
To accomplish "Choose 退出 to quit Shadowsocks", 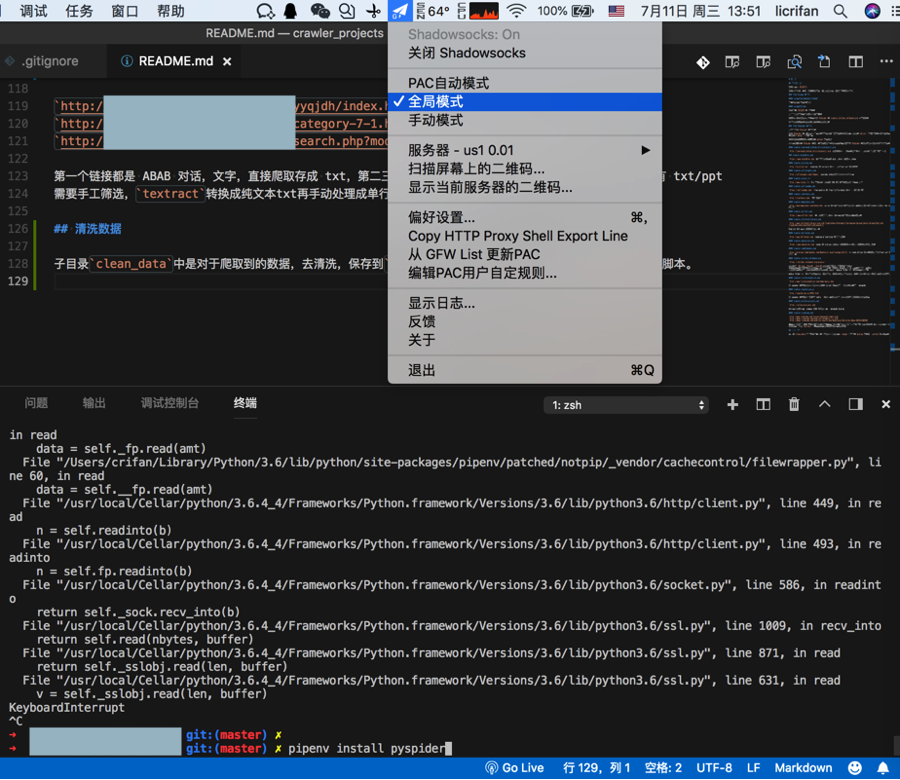I will coord(525,370).
